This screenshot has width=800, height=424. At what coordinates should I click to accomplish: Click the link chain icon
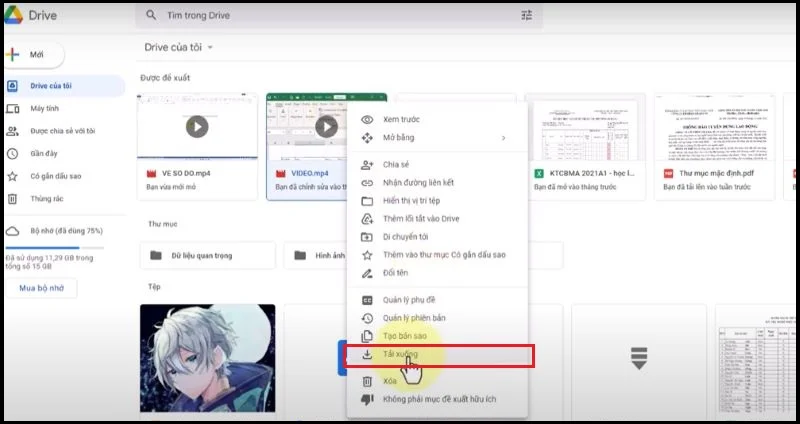click(367, 183)
